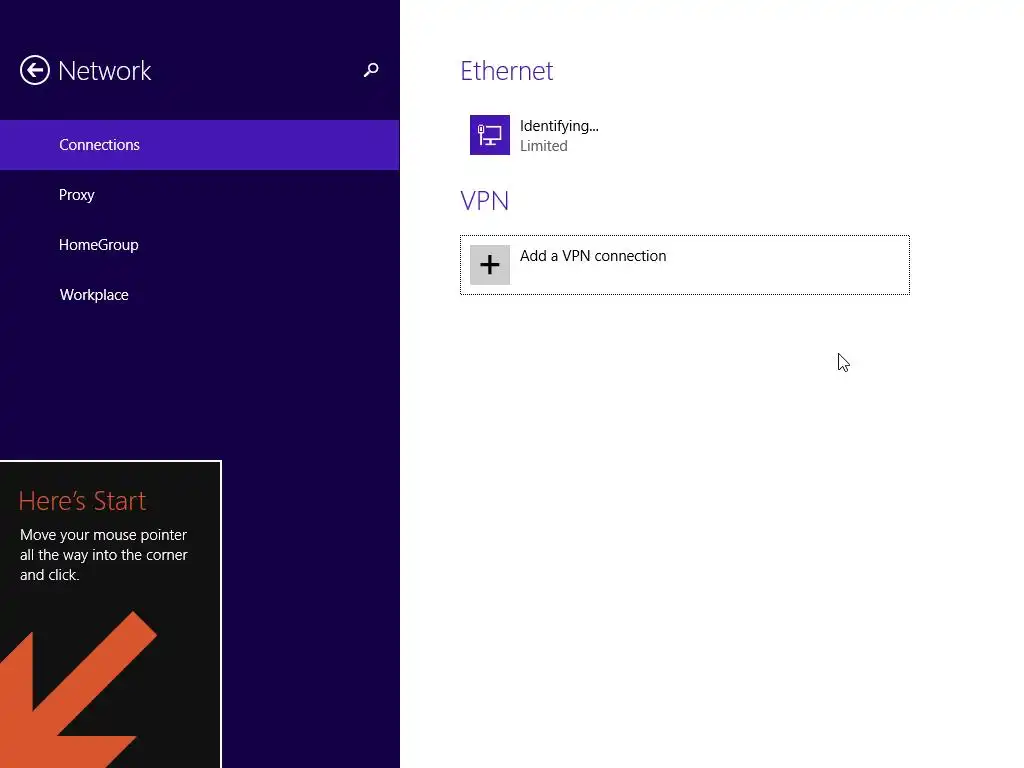Click the Move your mouse pointer tip text

tap(104, 554)
